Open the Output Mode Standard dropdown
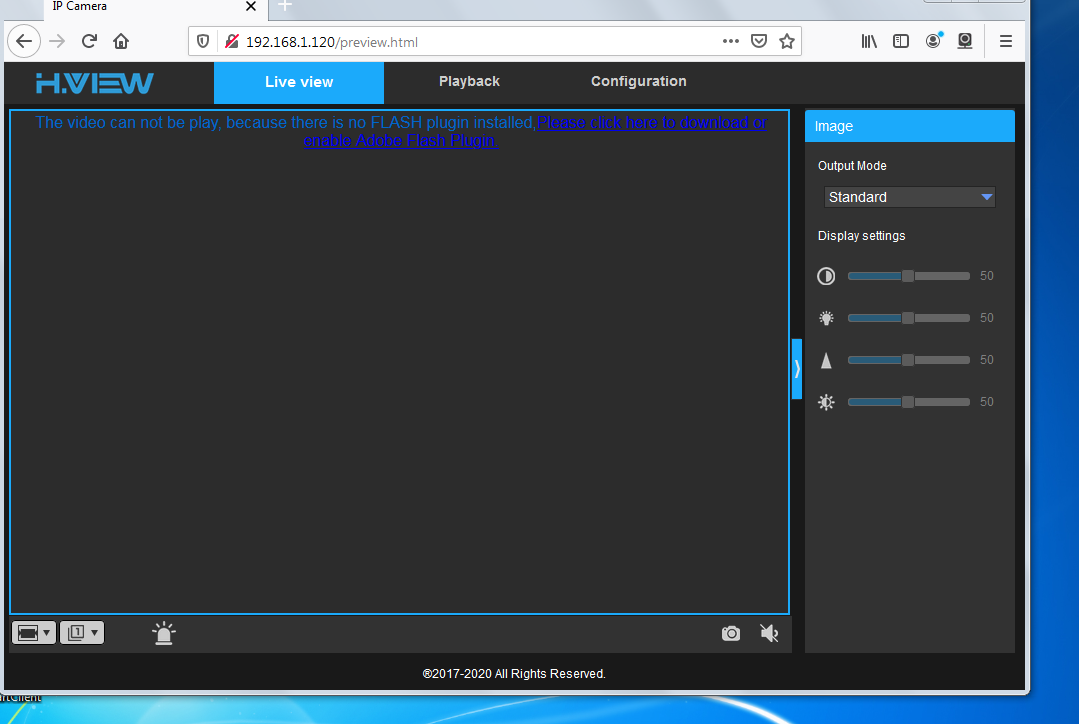The height and width of the screenshot is (724, 1079). [908, 196]
